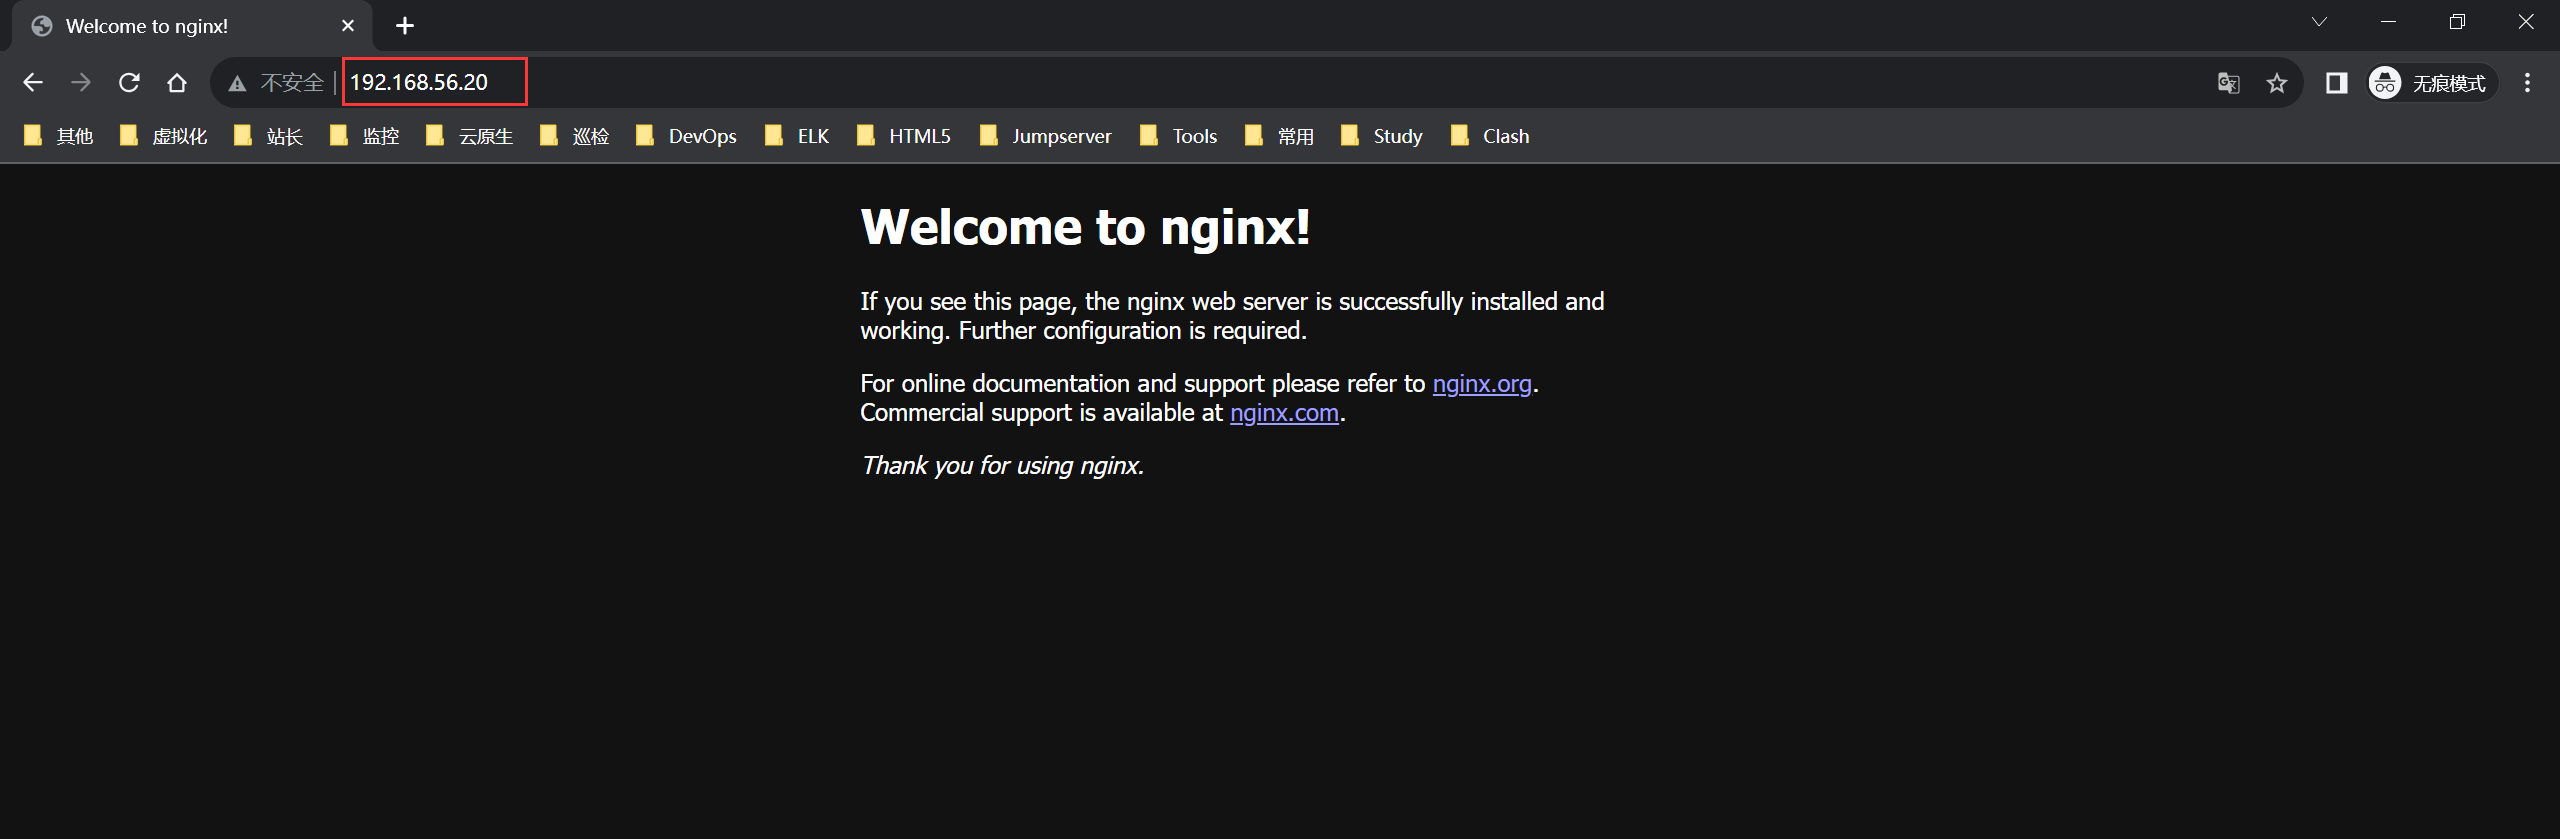2560x839 pixels.
Task: Expand the tab search dropdown arrow
Action: (x=2319, y=22)
